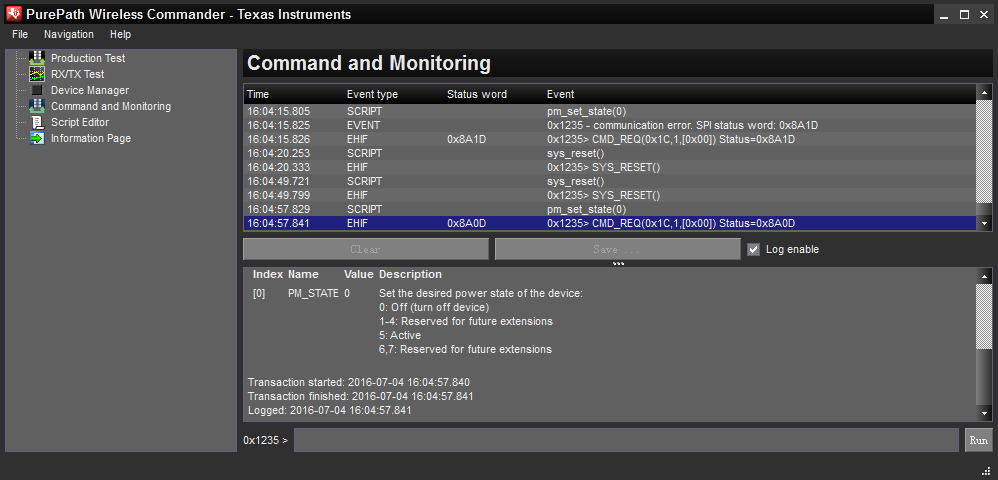Select sys_reset() row at 16:04:49.721

pos(610,181)
